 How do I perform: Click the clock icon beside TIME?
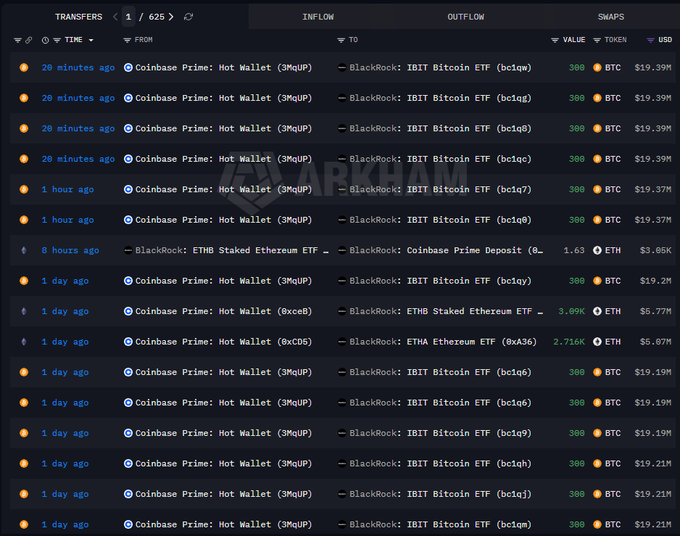[45, 40]
